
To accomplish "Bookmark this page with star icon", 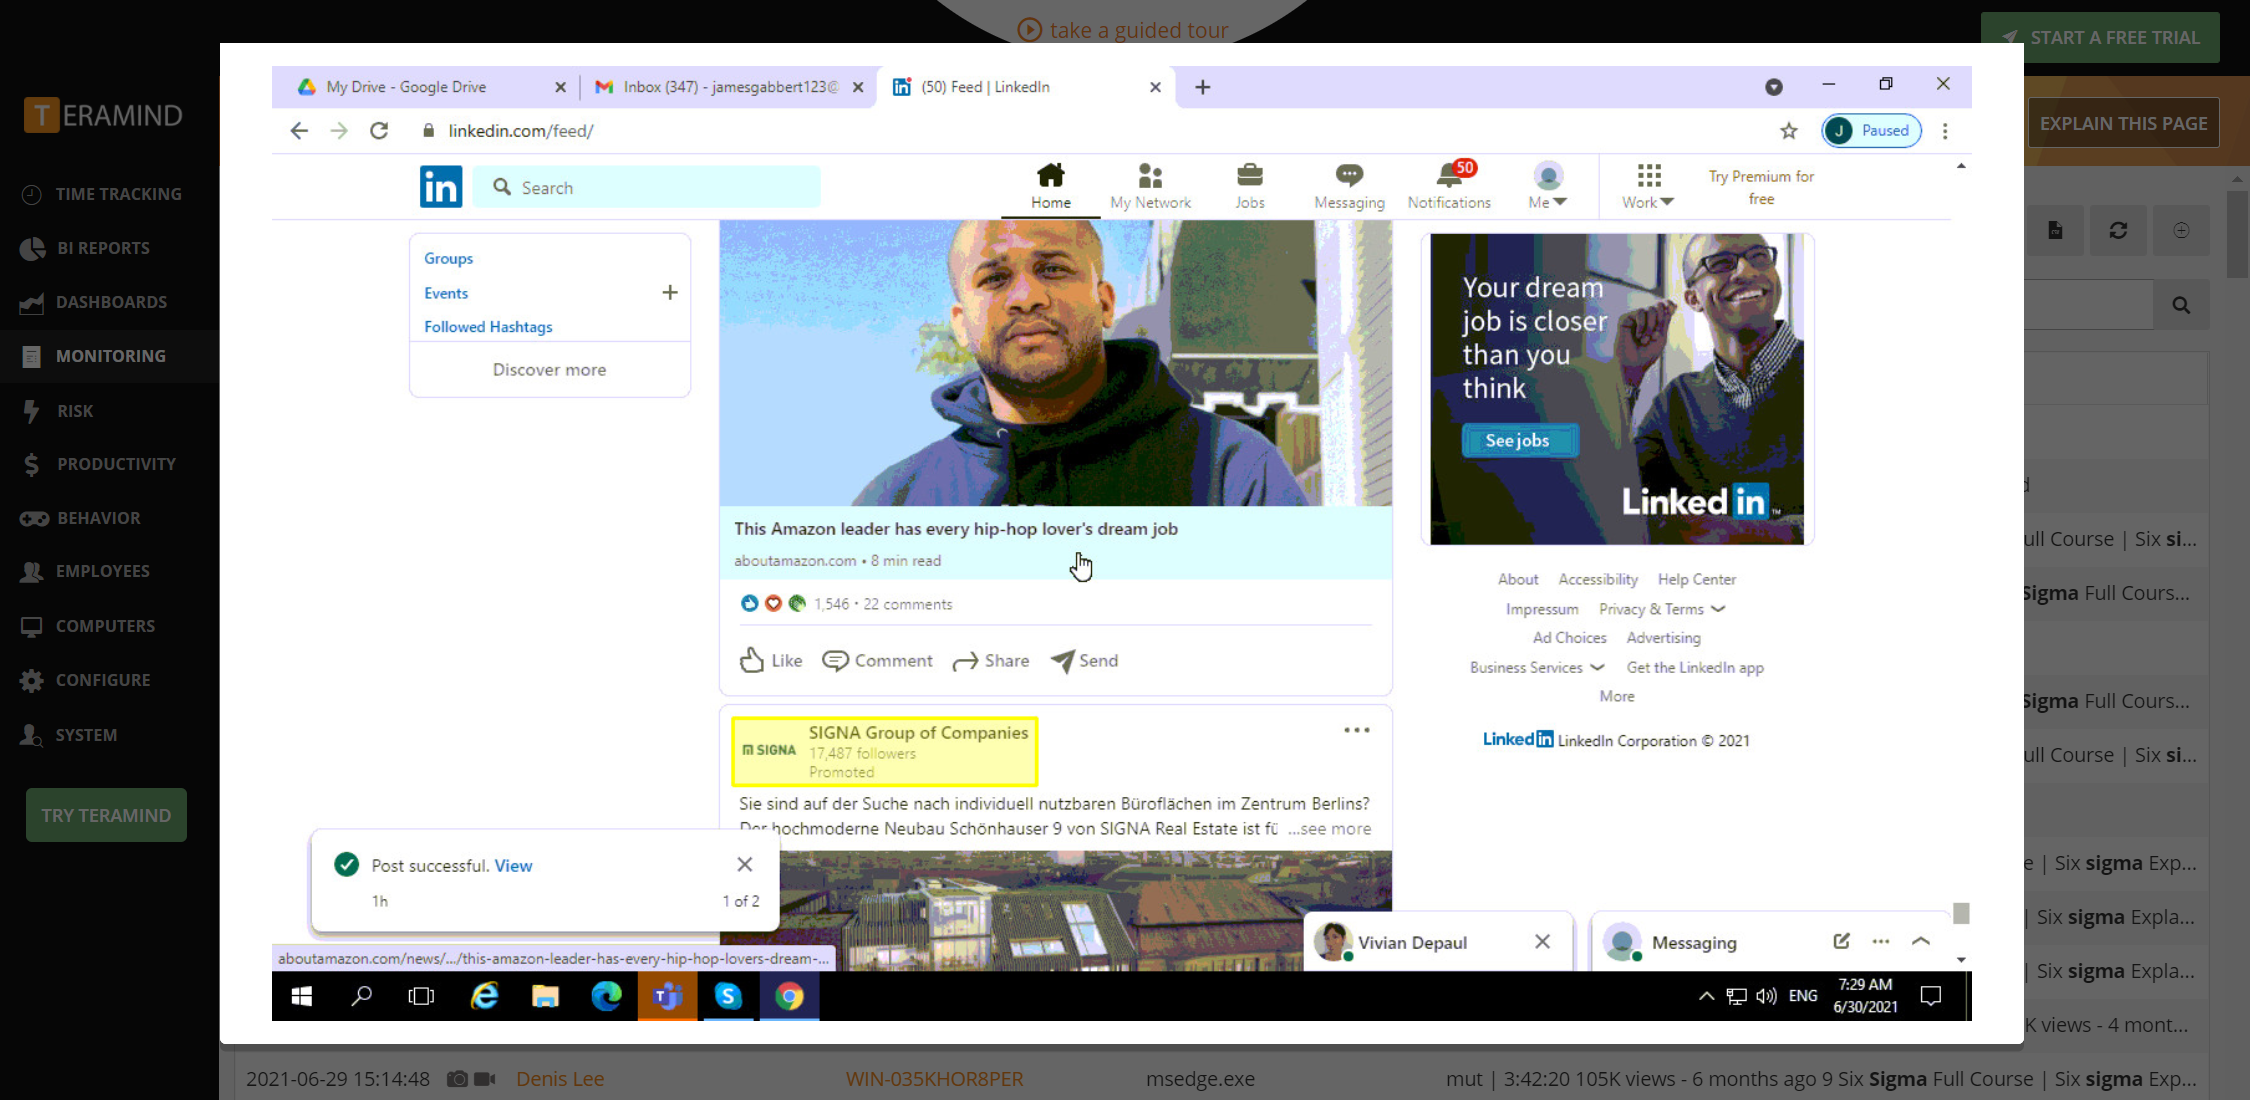I will pyautogui.click(x=1789, y=130).
